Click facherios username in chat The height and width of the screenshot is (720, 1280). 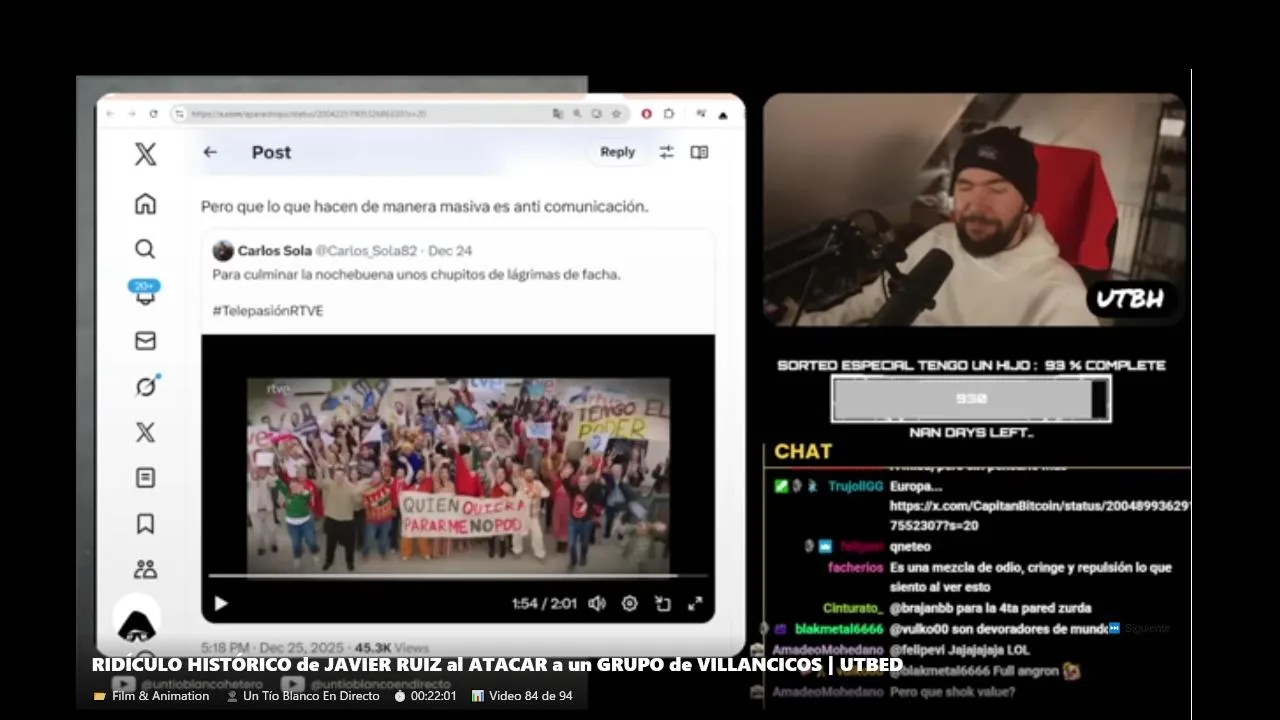coord(855,567)
